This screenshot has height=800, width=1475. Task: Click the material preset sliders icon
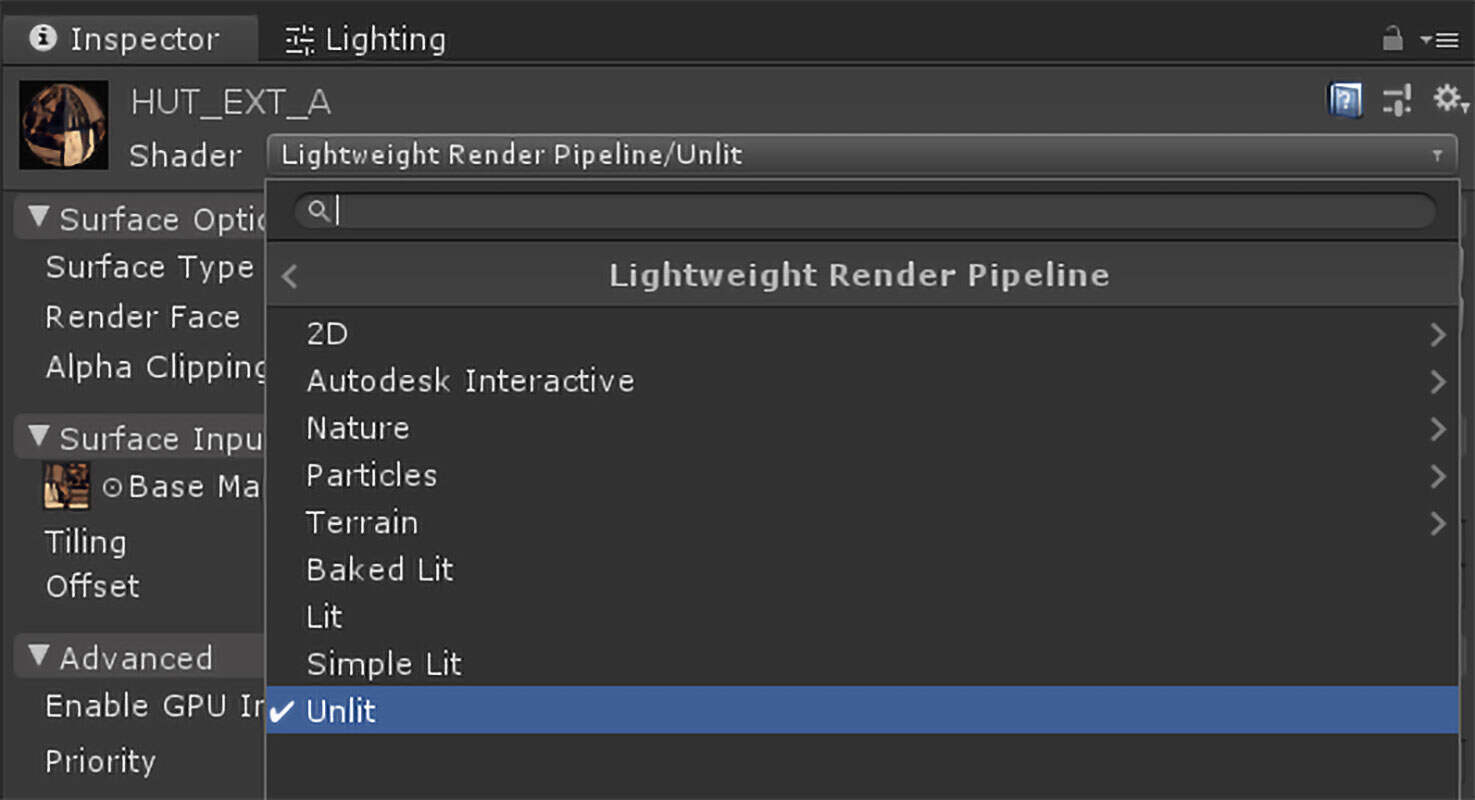(1397, 100)
